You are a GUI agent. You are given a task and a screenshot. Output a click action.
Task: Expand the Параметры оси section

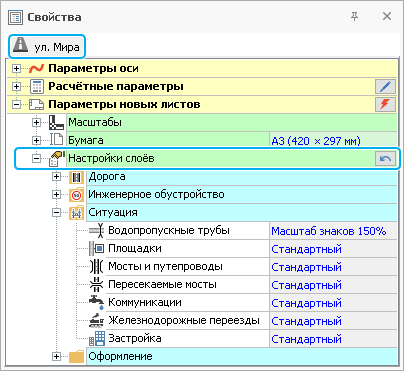16,69
